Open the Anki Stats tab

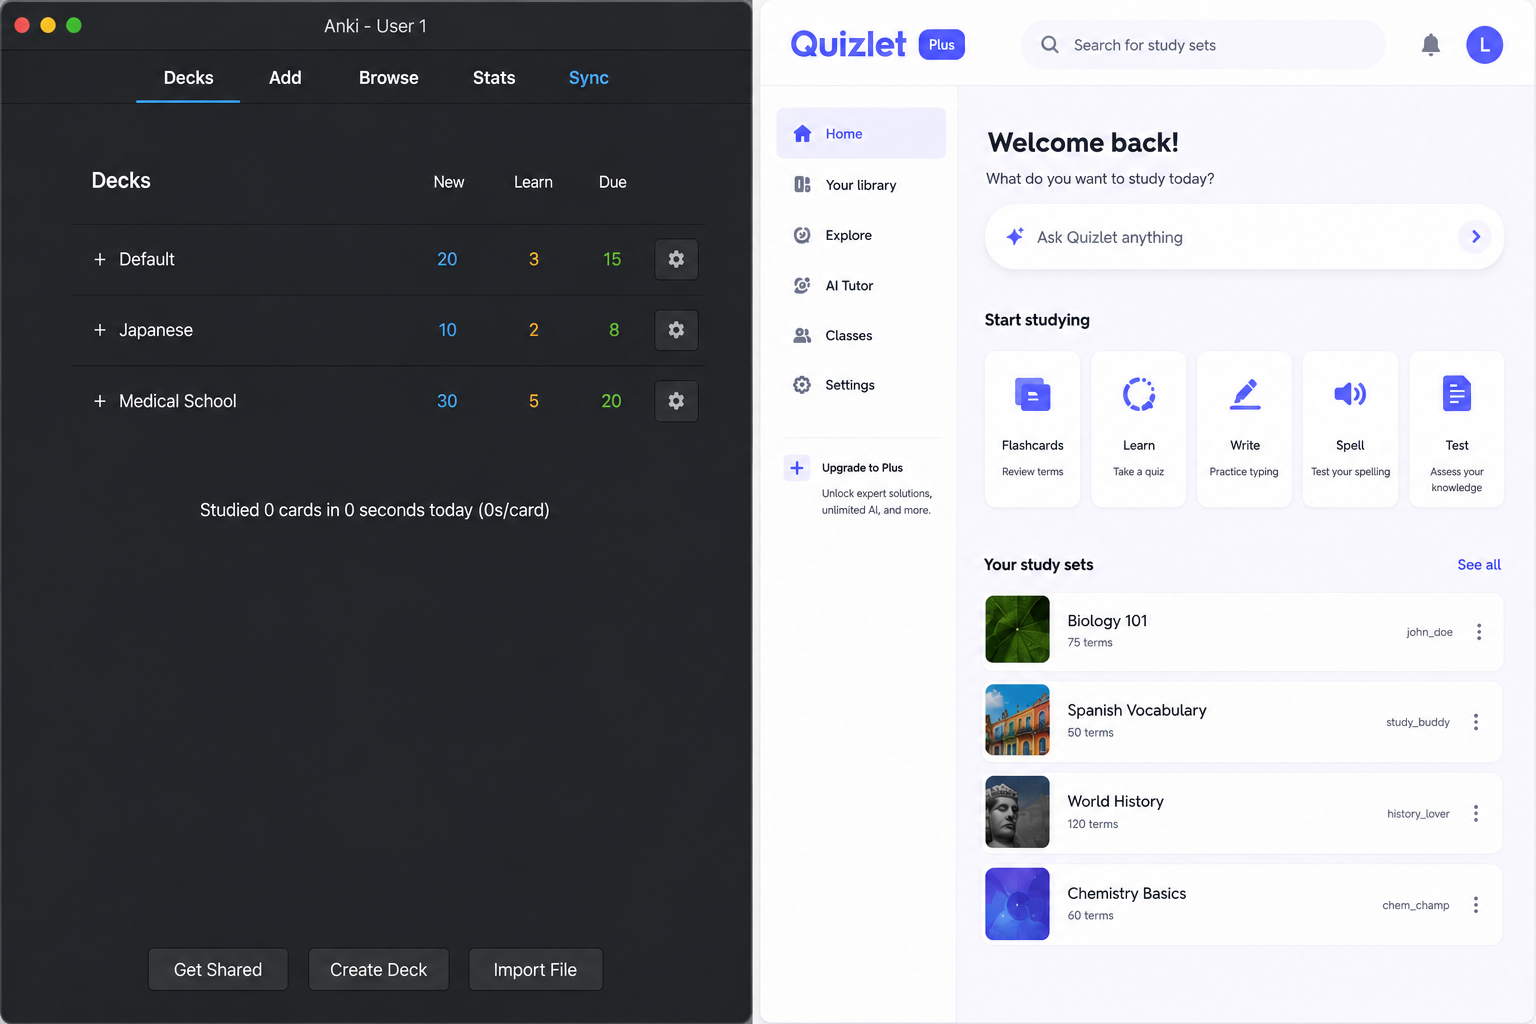(x=494, y=78)
